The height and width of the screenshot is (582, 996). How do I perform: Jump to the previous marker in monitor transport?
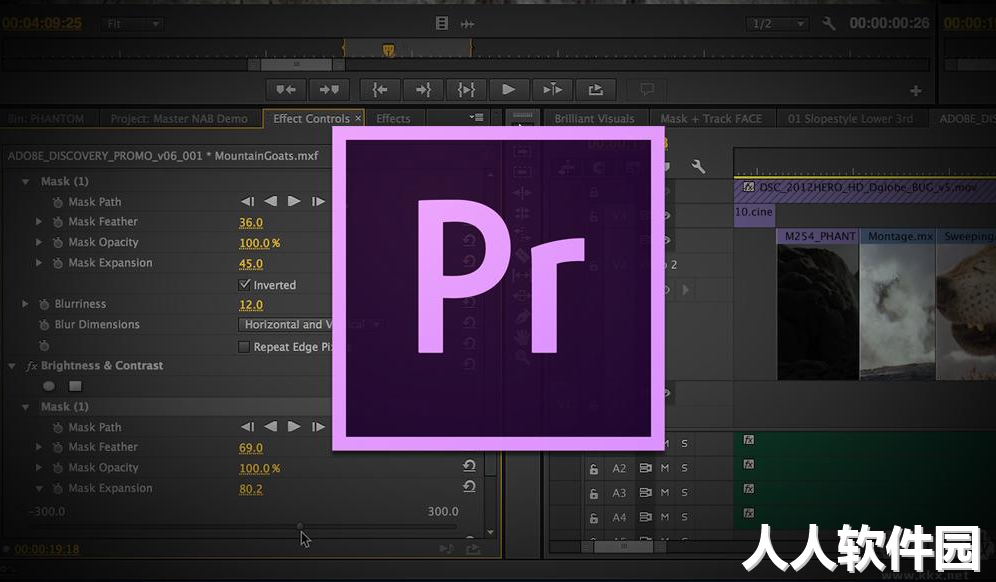click(286, 90)
